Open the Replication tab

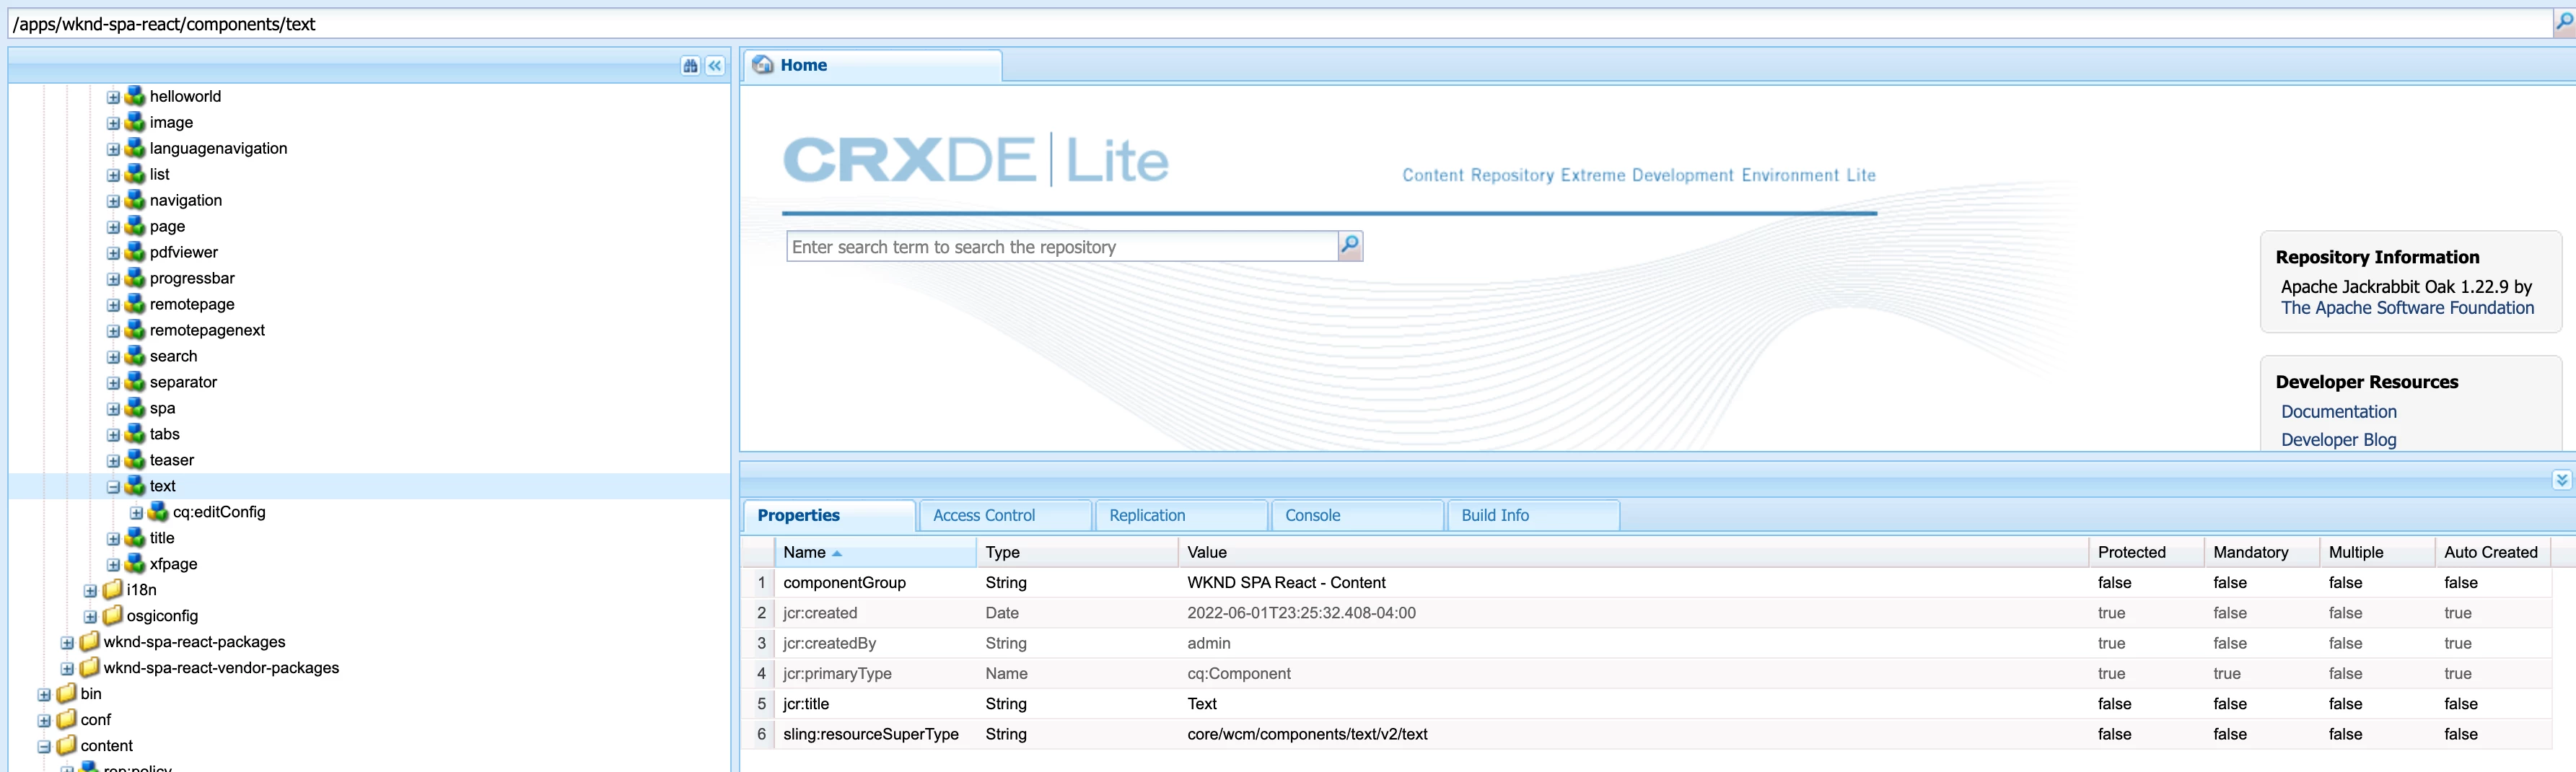(x=1181, y=515)
